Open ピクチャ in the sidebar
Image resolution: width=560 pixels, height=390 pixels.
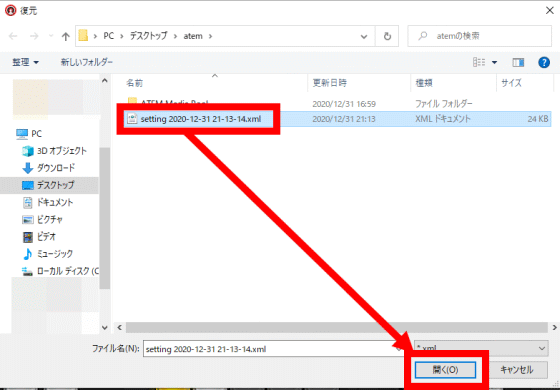pyautogui.click(x=50, y=219)
